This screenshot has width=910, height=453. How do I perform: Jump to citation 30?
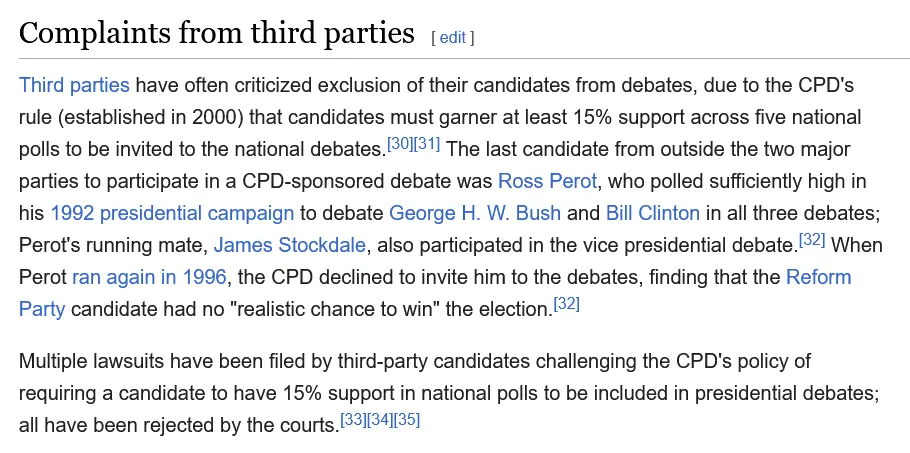point(400,144)
